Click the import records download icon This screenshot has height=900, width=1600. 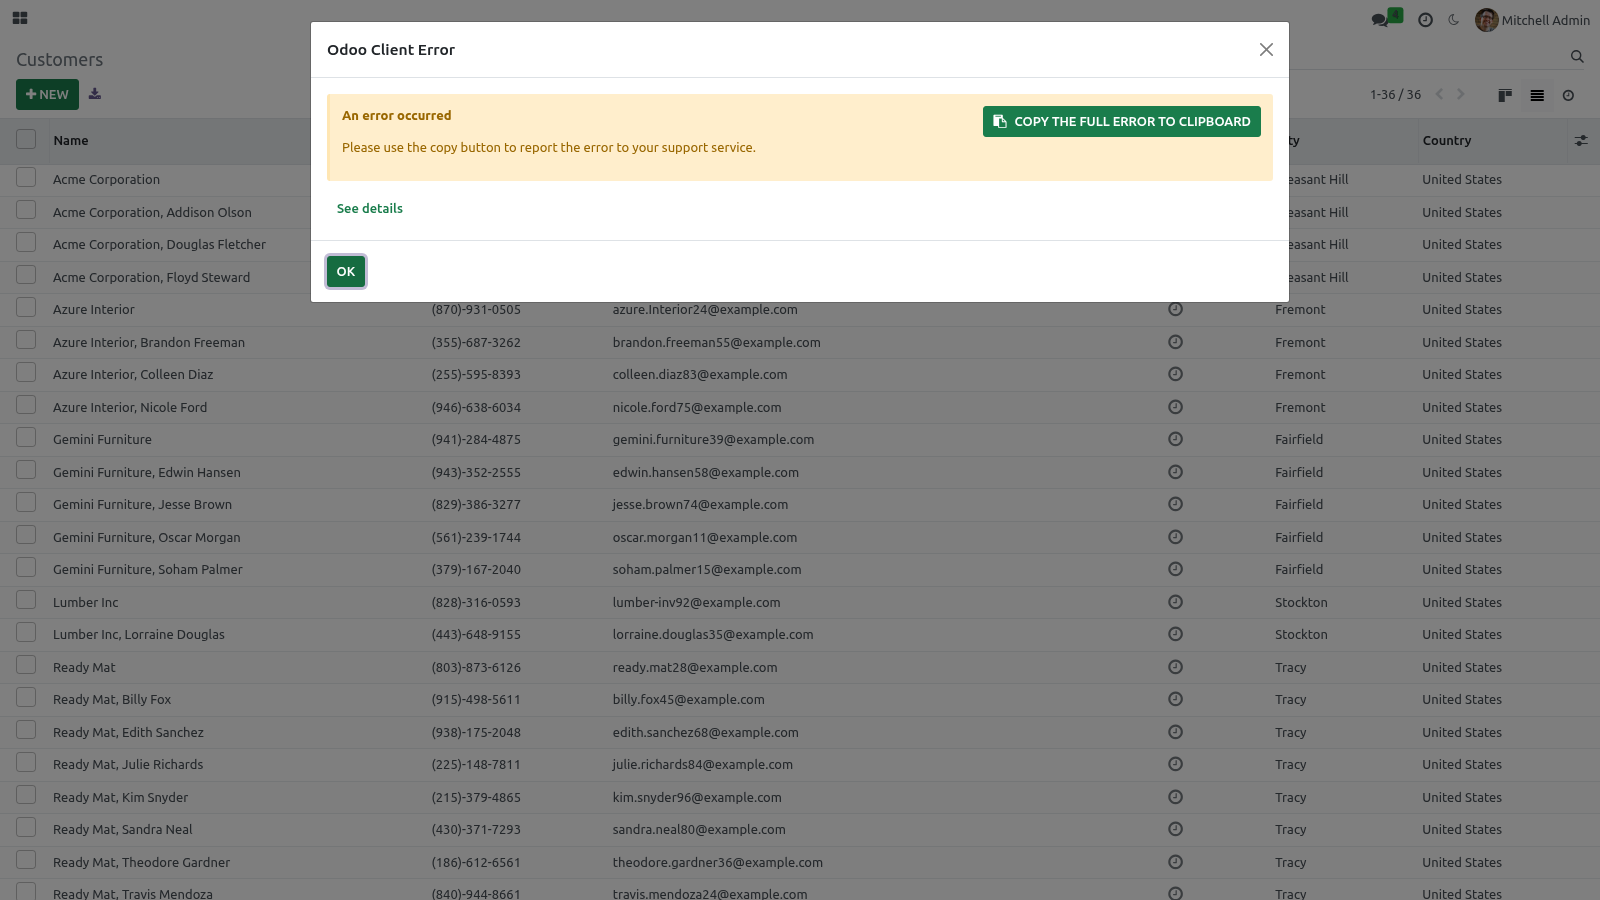pos(95,94)
